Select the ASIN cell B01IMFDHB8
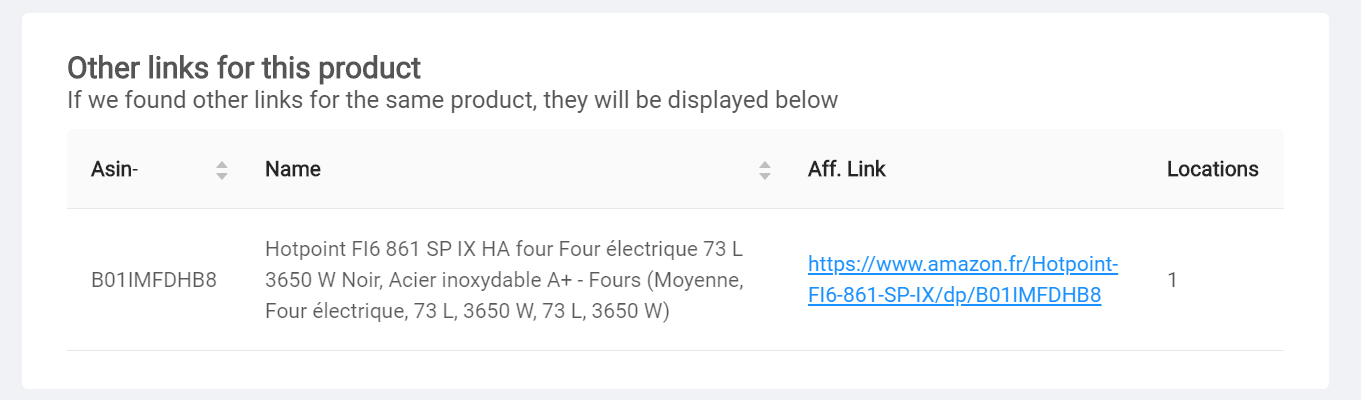 [x=154, y=280]
